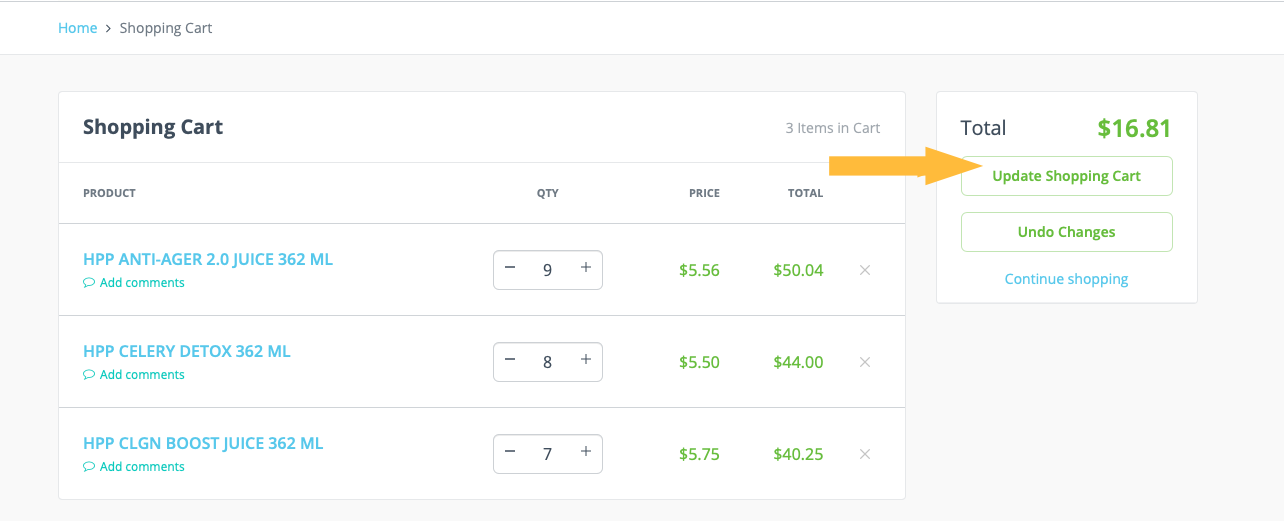Click the Undo Changes button

(1066, 232)
